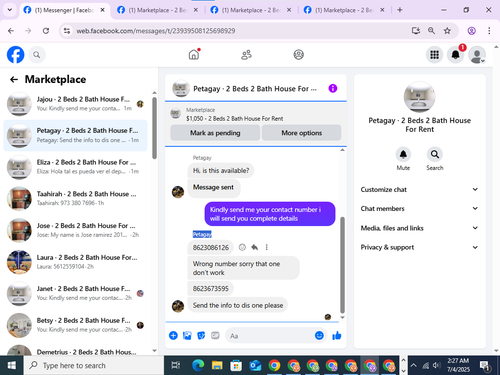Open a new browser tab with plus
500x375 pixels.
click(400, 10)
